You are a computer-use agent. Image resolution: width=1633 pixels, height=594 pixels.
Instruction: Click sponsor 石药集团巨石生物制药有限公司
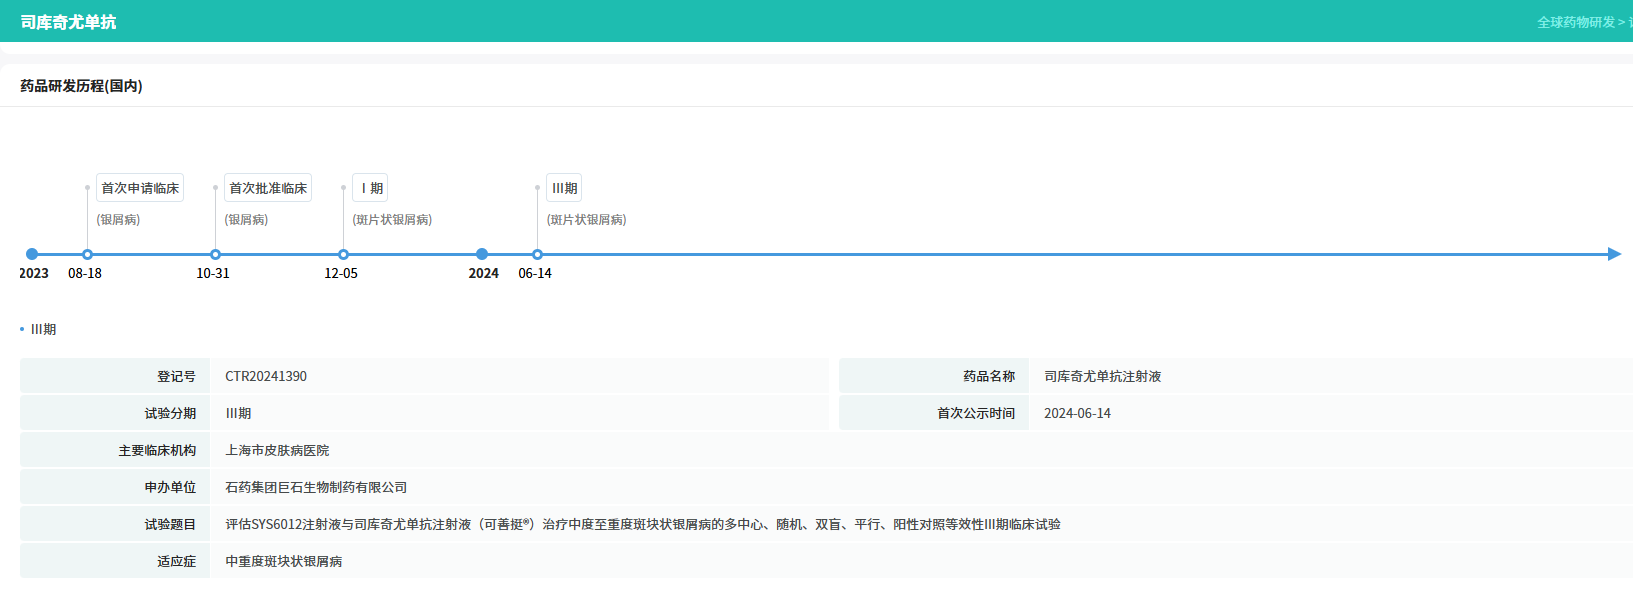[x=316, y=487]
